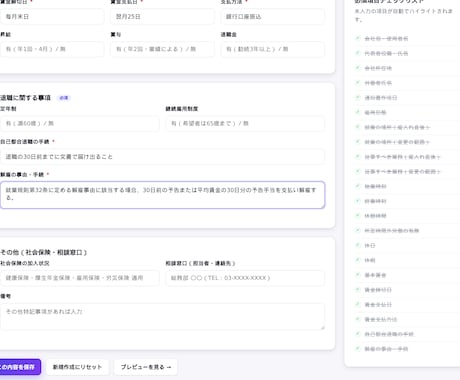Click check icon beside 所定時間外労働の有無 in checklist
Screen dimensions: 460x380
click(x=358, y=230)
